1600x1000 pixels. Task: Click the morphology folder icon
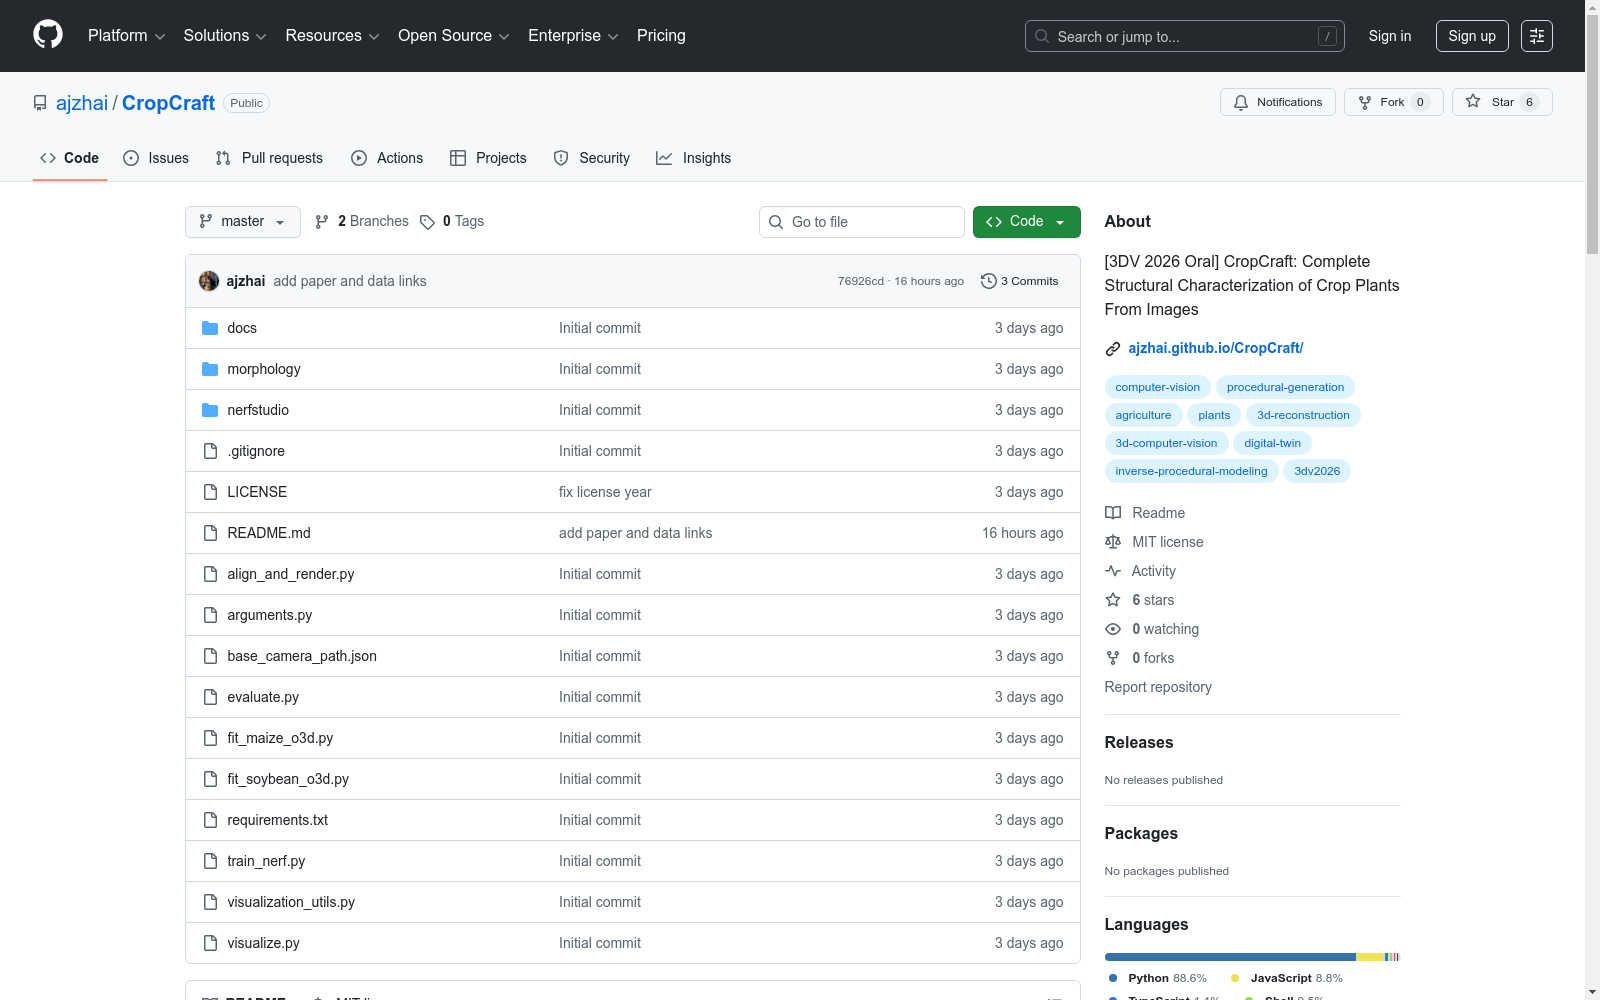(x=210, y=369)
